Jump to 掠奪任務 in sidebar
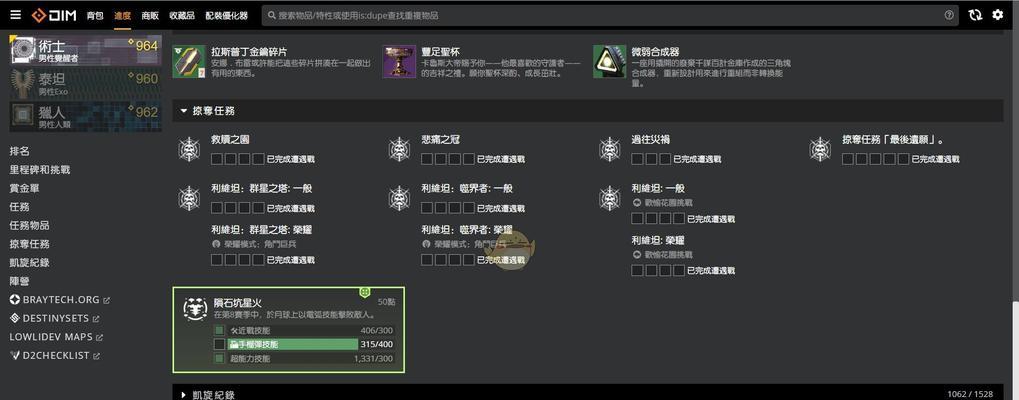 click(29, 244)
